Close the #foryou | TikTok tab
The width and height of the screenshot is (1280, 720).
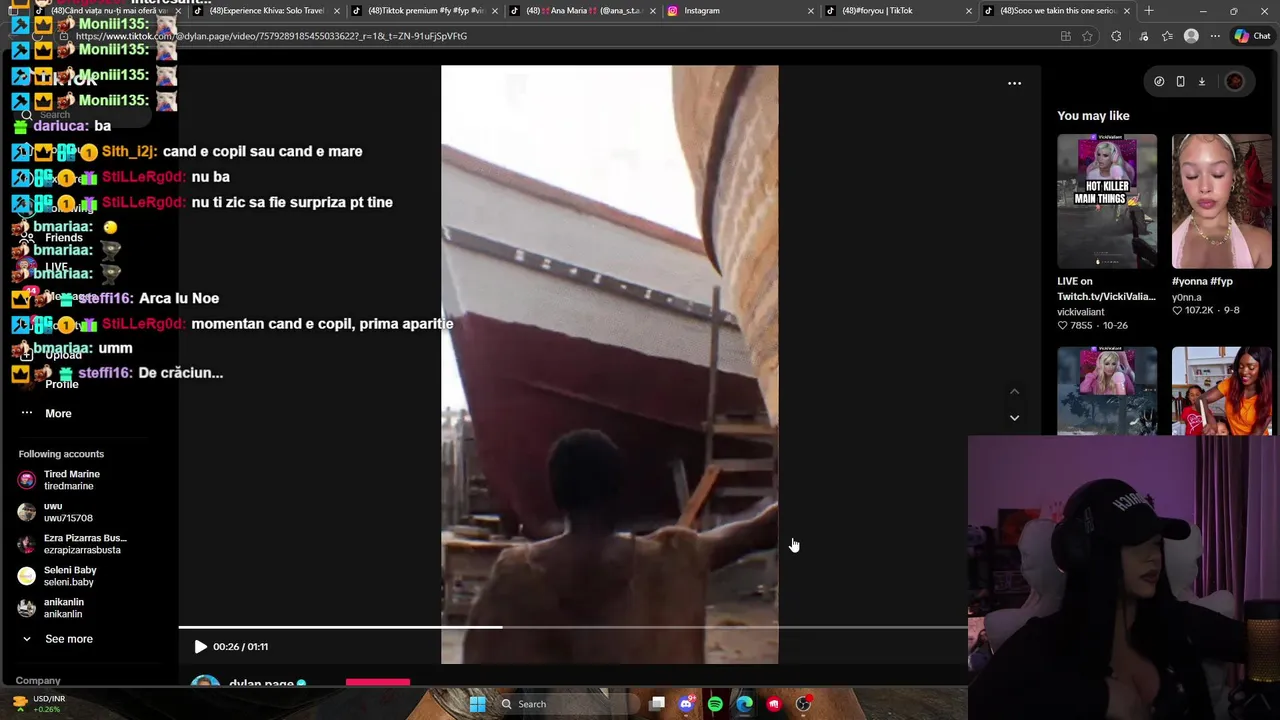point(969,11)
